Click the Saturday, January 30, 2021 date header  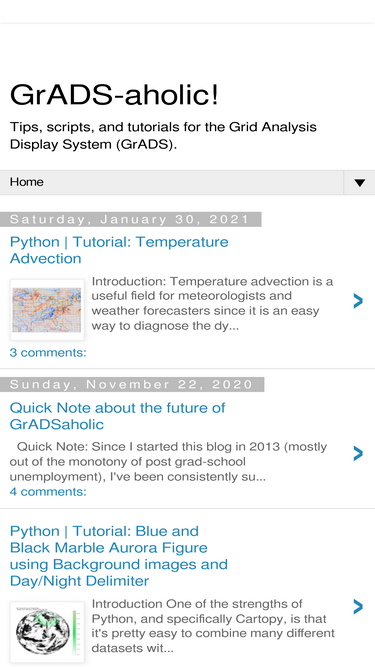[x=131, y=219]
